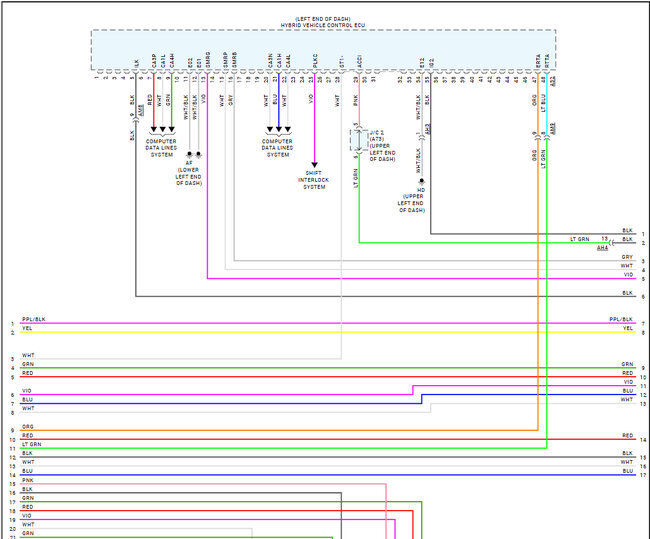
Task: Click "VIO" label at left row 6
Action: [x=27, y=391]
